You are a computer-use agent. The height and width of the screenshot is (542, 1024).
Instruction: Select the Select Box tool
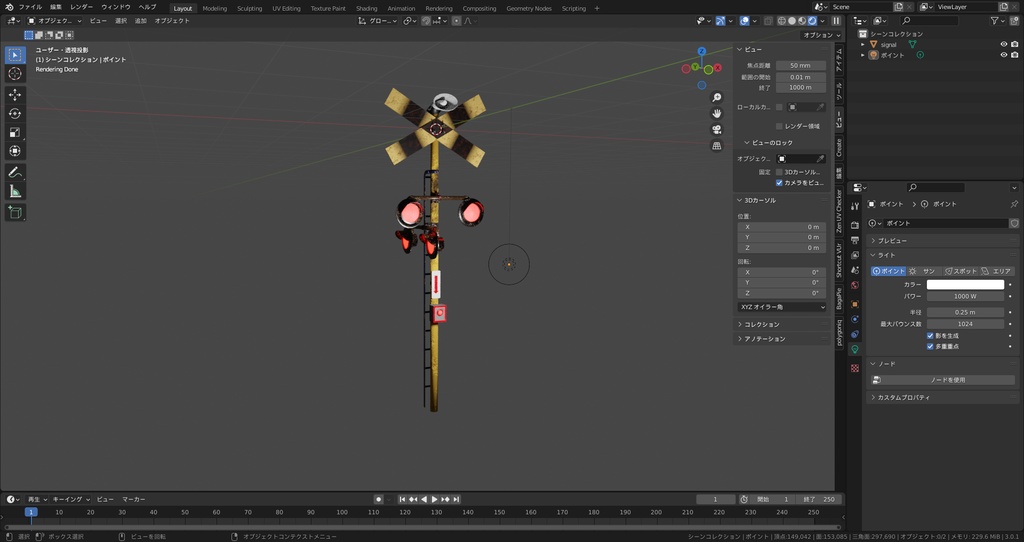tap(15, 55)
